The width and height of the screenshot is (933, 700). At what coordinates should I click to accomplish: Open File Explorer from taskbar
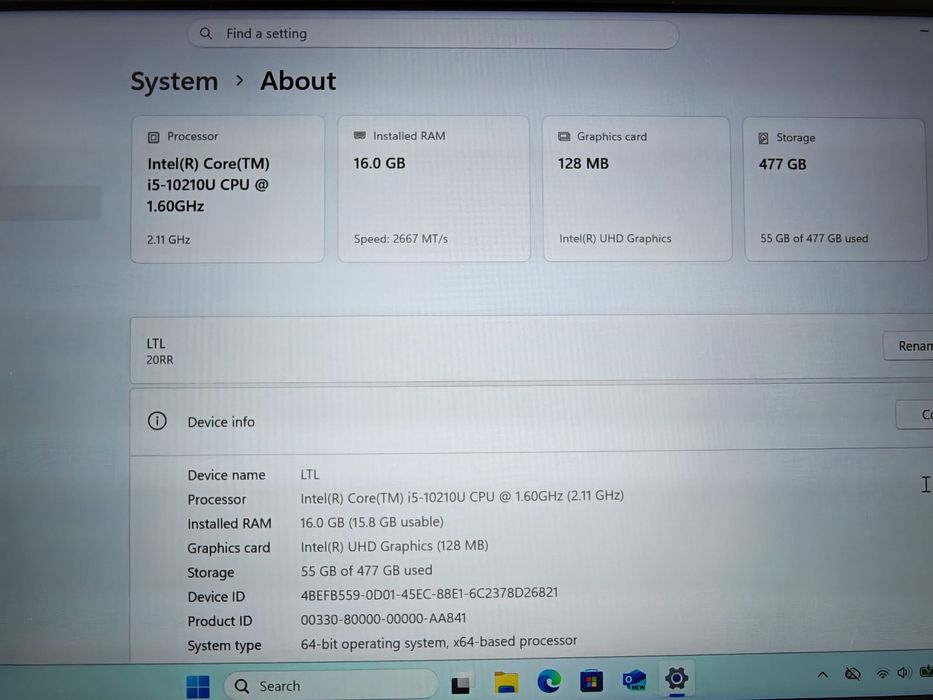[506, 682]
